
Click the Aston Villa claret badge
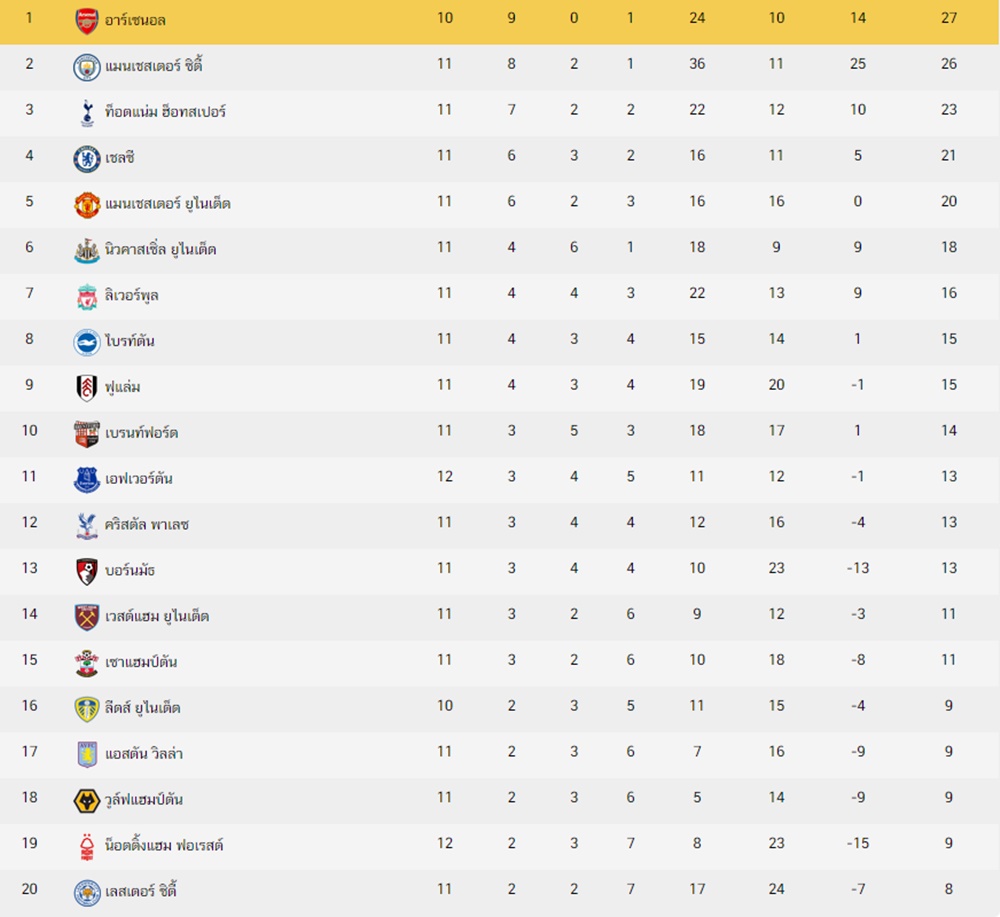(x=87, y=754)
